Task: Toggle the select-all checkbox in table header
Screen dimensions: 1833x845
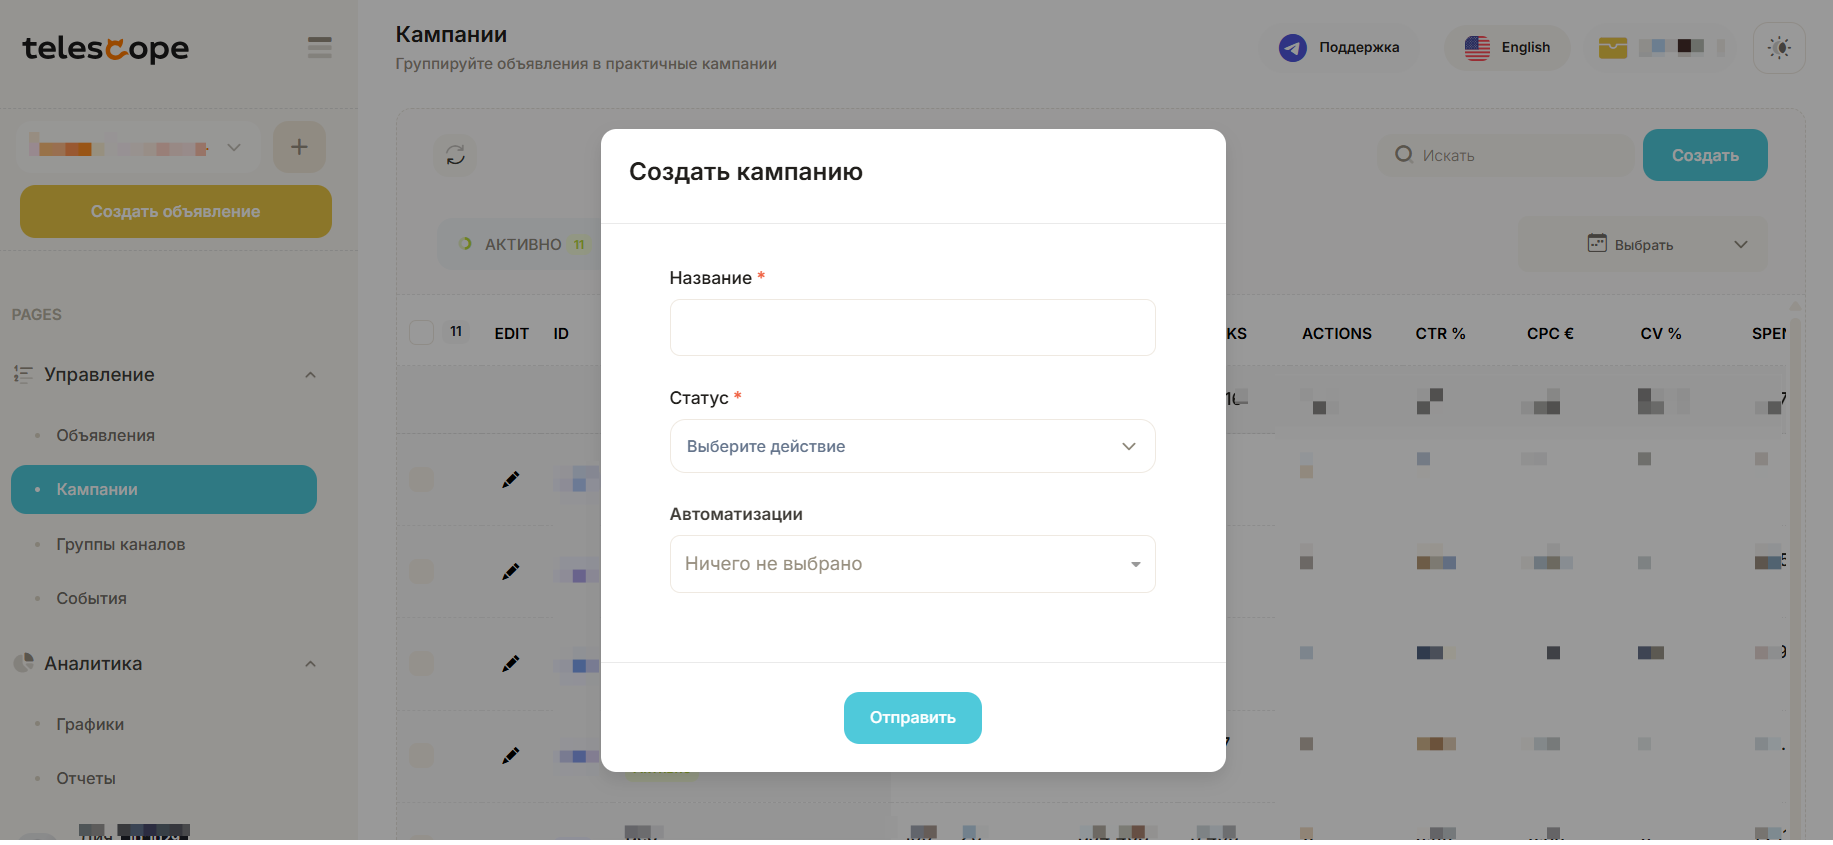Action: pos(421,333)
